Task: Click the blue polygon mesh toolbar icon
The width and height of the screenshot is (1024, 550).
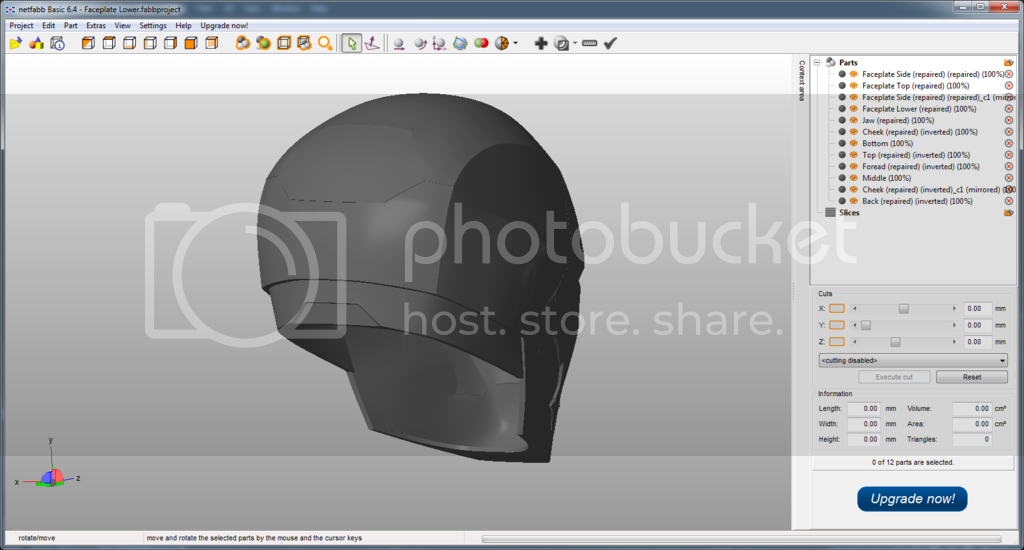Action: click(460, 44)
